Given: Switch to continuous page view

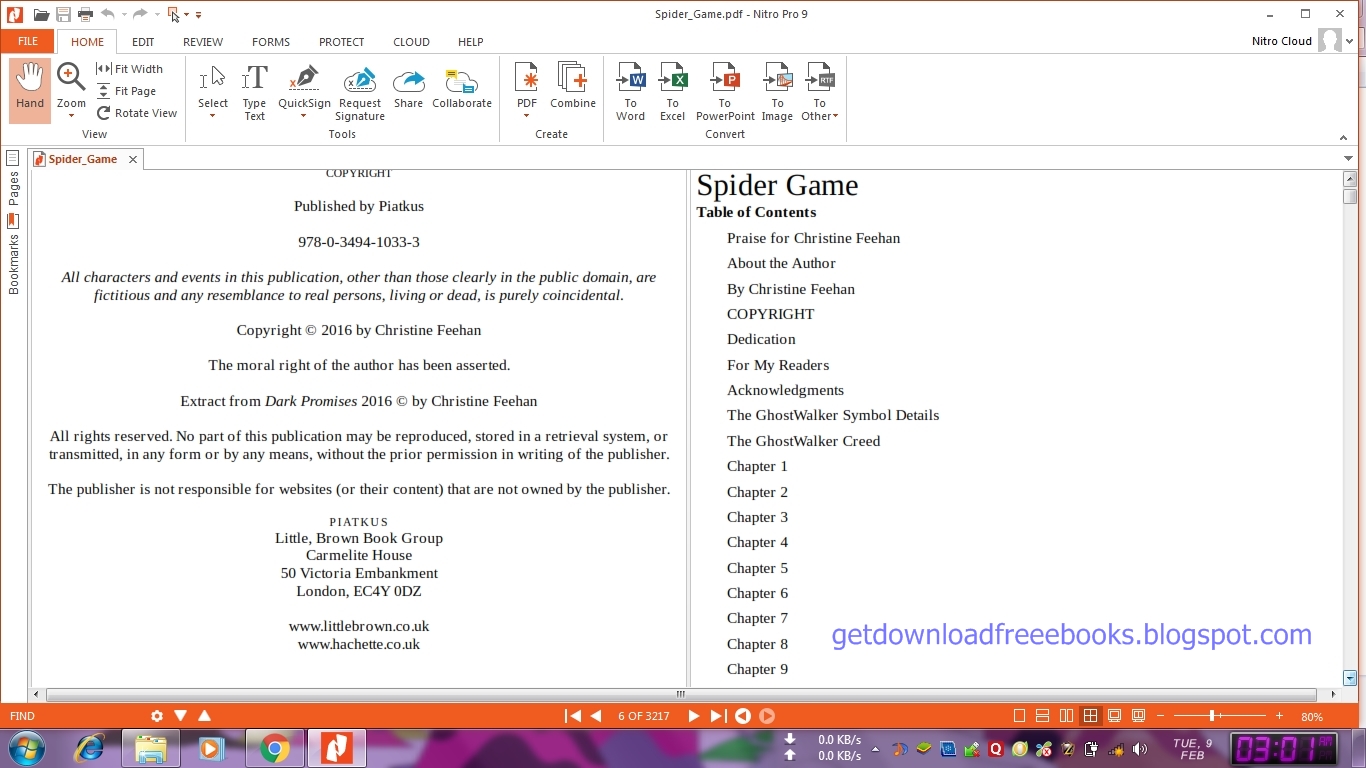Looking at the screenshot, I should pyautogui.click(x=1042, y=716).
